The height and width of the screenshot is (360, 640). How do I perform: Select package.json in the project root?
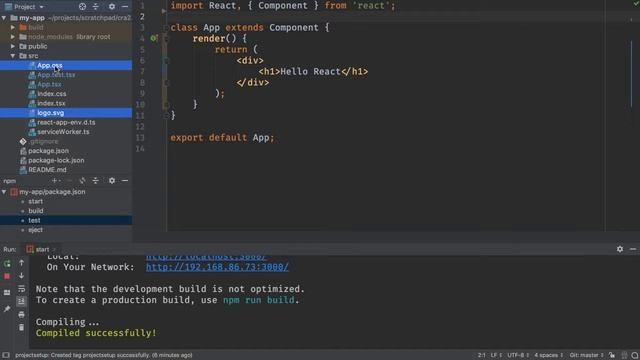(x=48, y=151)
